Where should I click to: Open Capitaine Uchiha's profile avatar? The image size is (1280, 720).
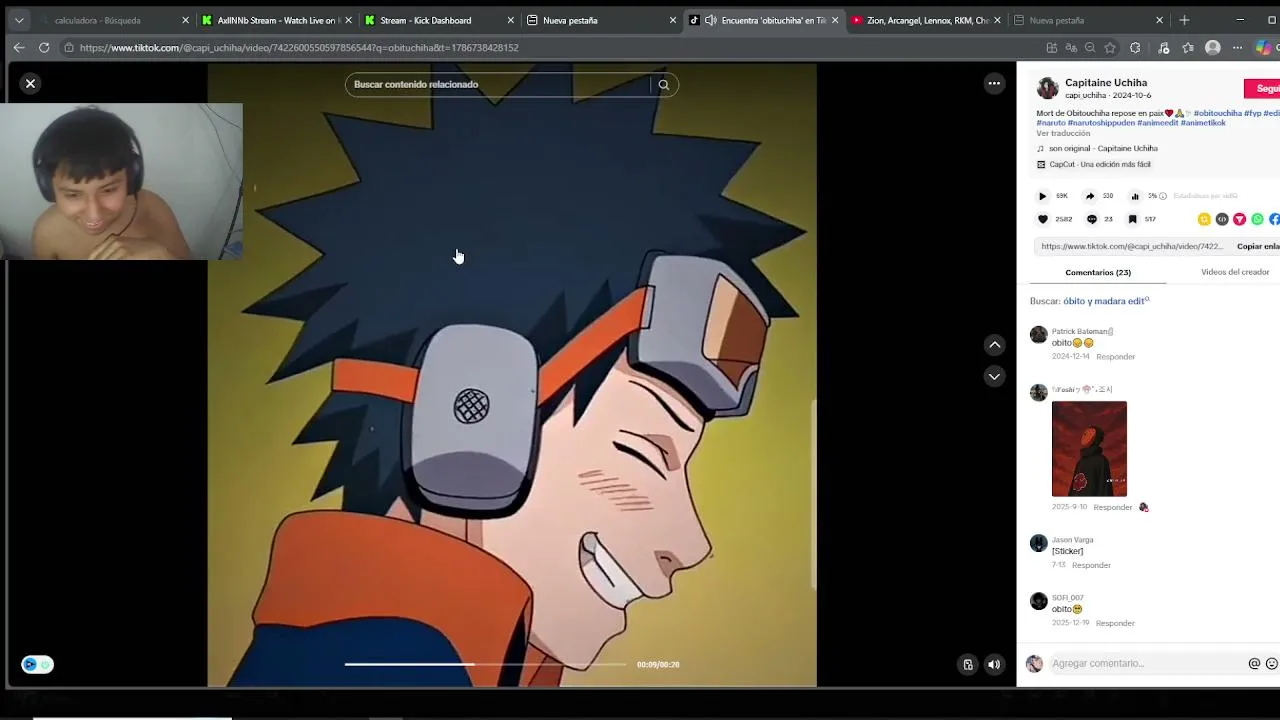[1047, 89]
